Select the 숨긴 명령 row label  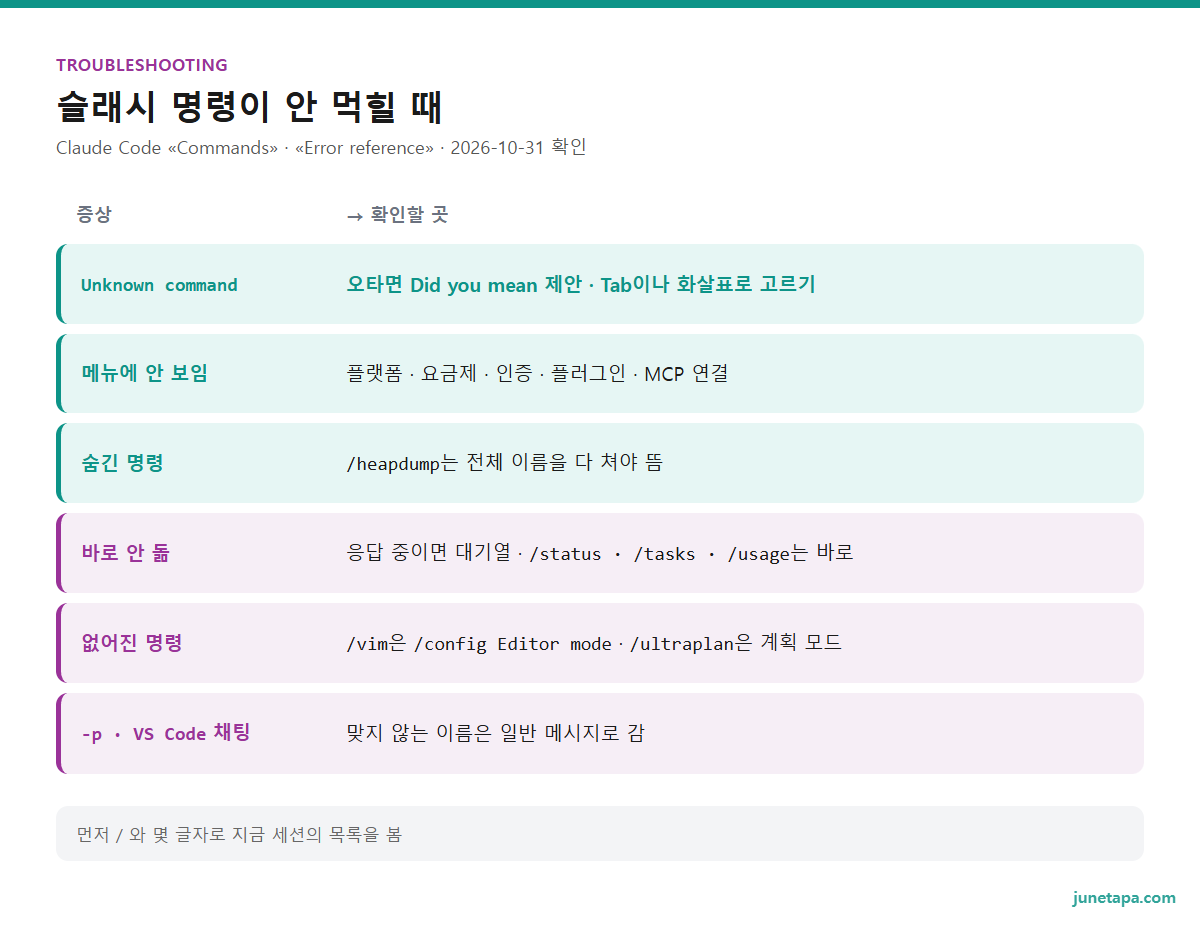click(x=122, y=463)
